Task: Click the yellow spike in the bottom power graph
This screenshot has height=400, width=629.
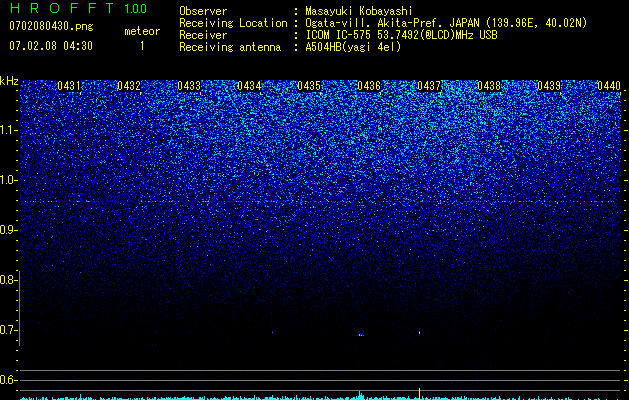Action: tap(420, 394)
